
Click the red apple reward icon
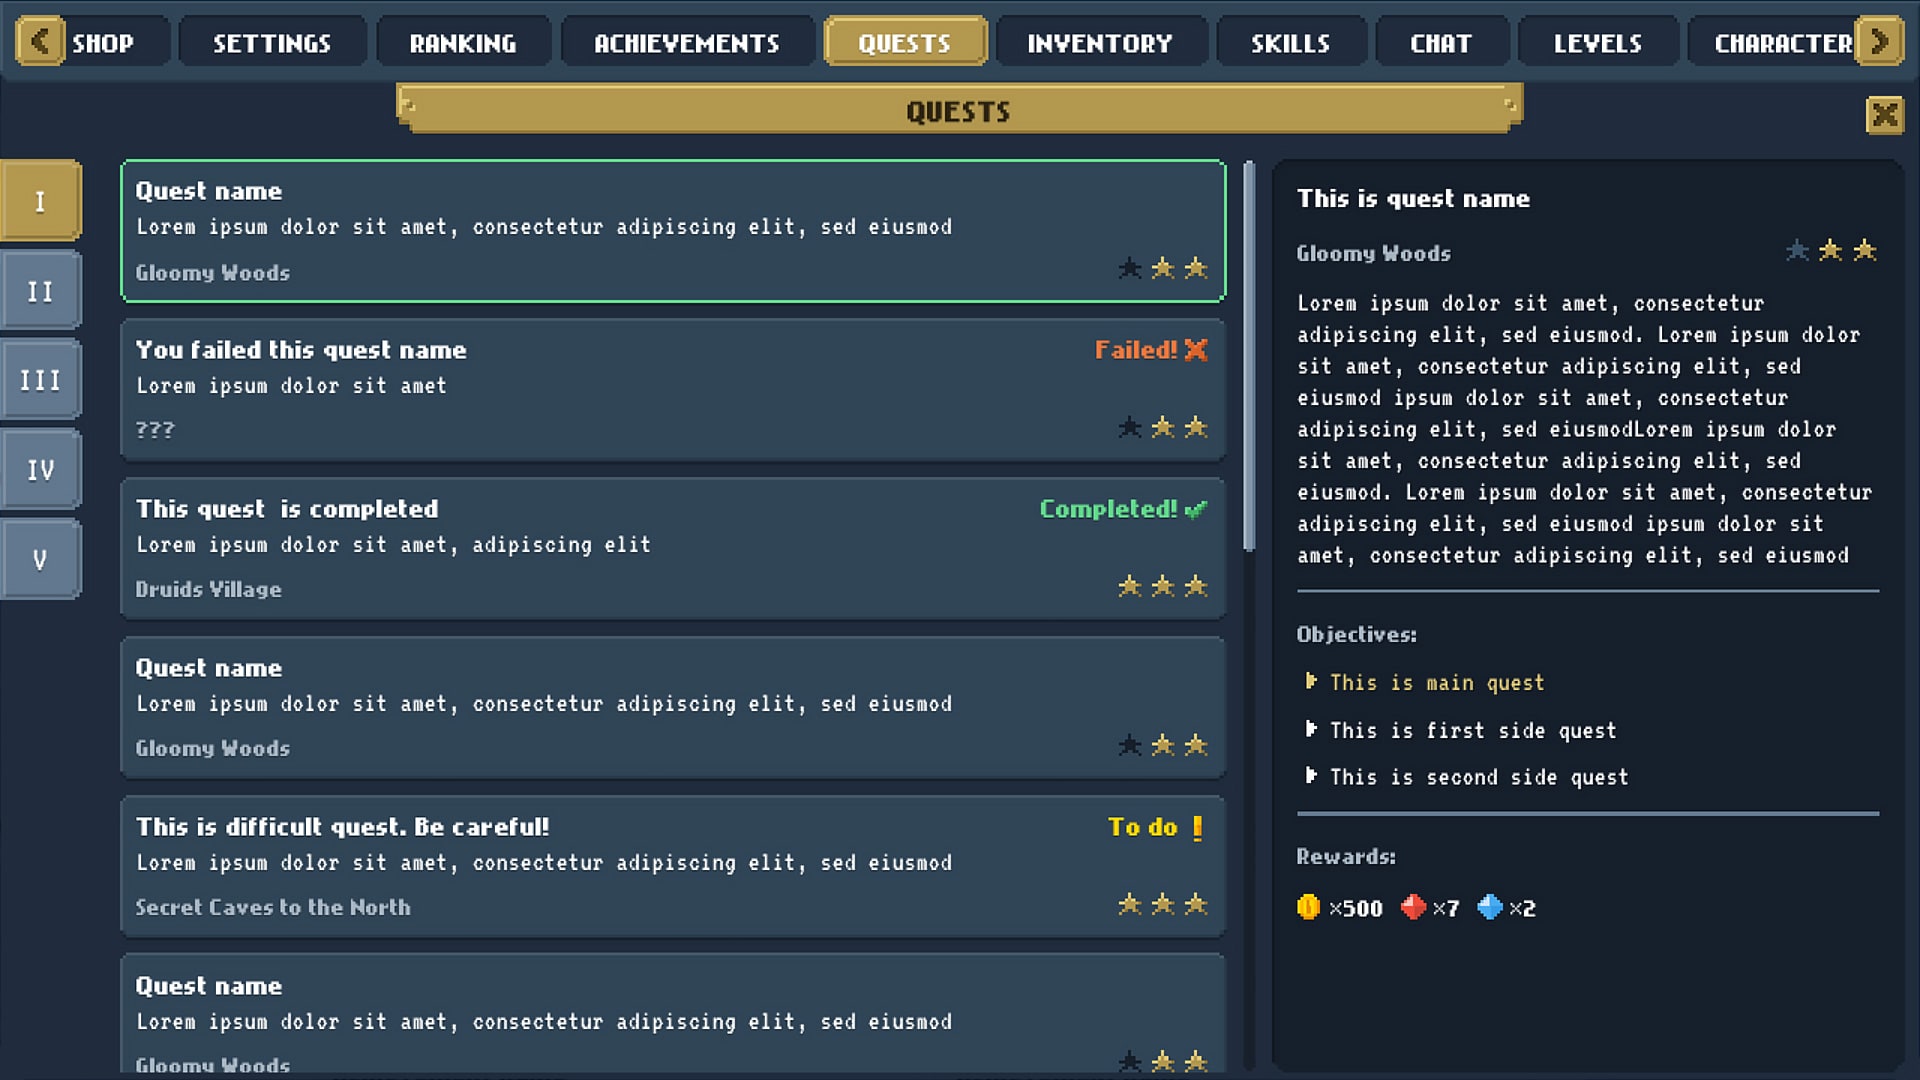[x=1414, y=908]
